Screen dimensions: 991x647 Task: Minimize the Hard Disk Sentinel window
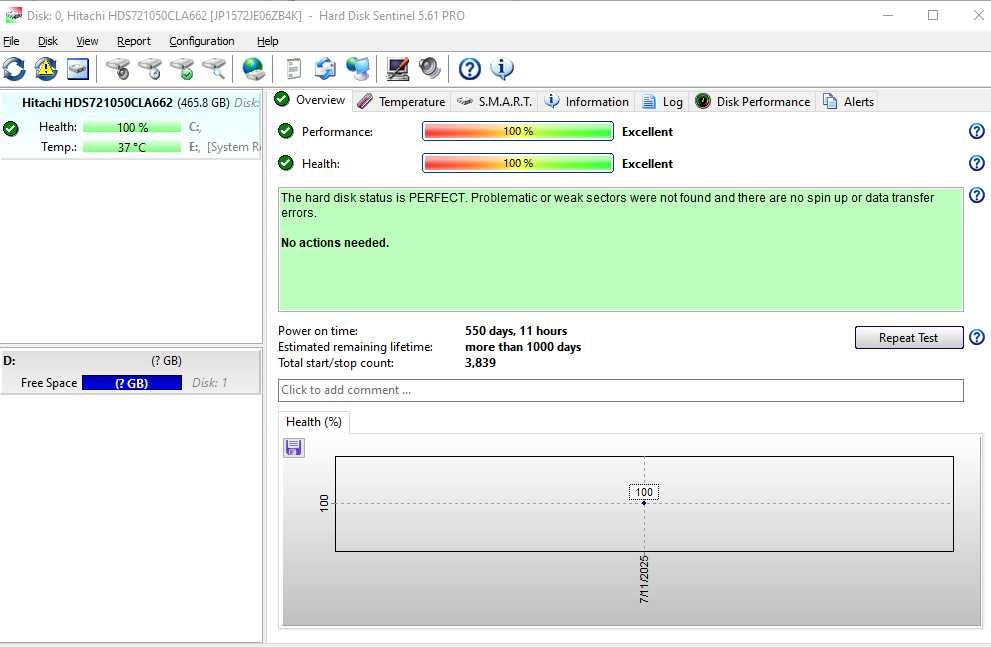tap(888, 15)
